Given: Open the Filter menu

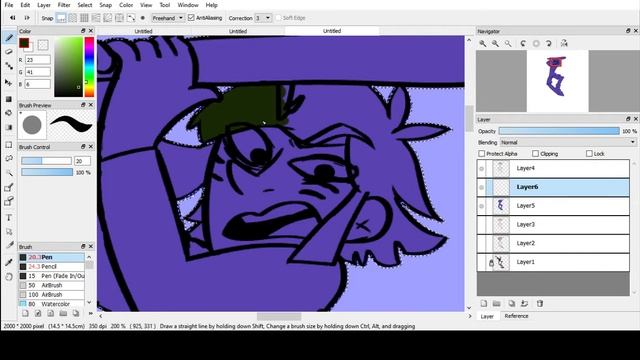Looking at the screenshot, I should 64,5.
